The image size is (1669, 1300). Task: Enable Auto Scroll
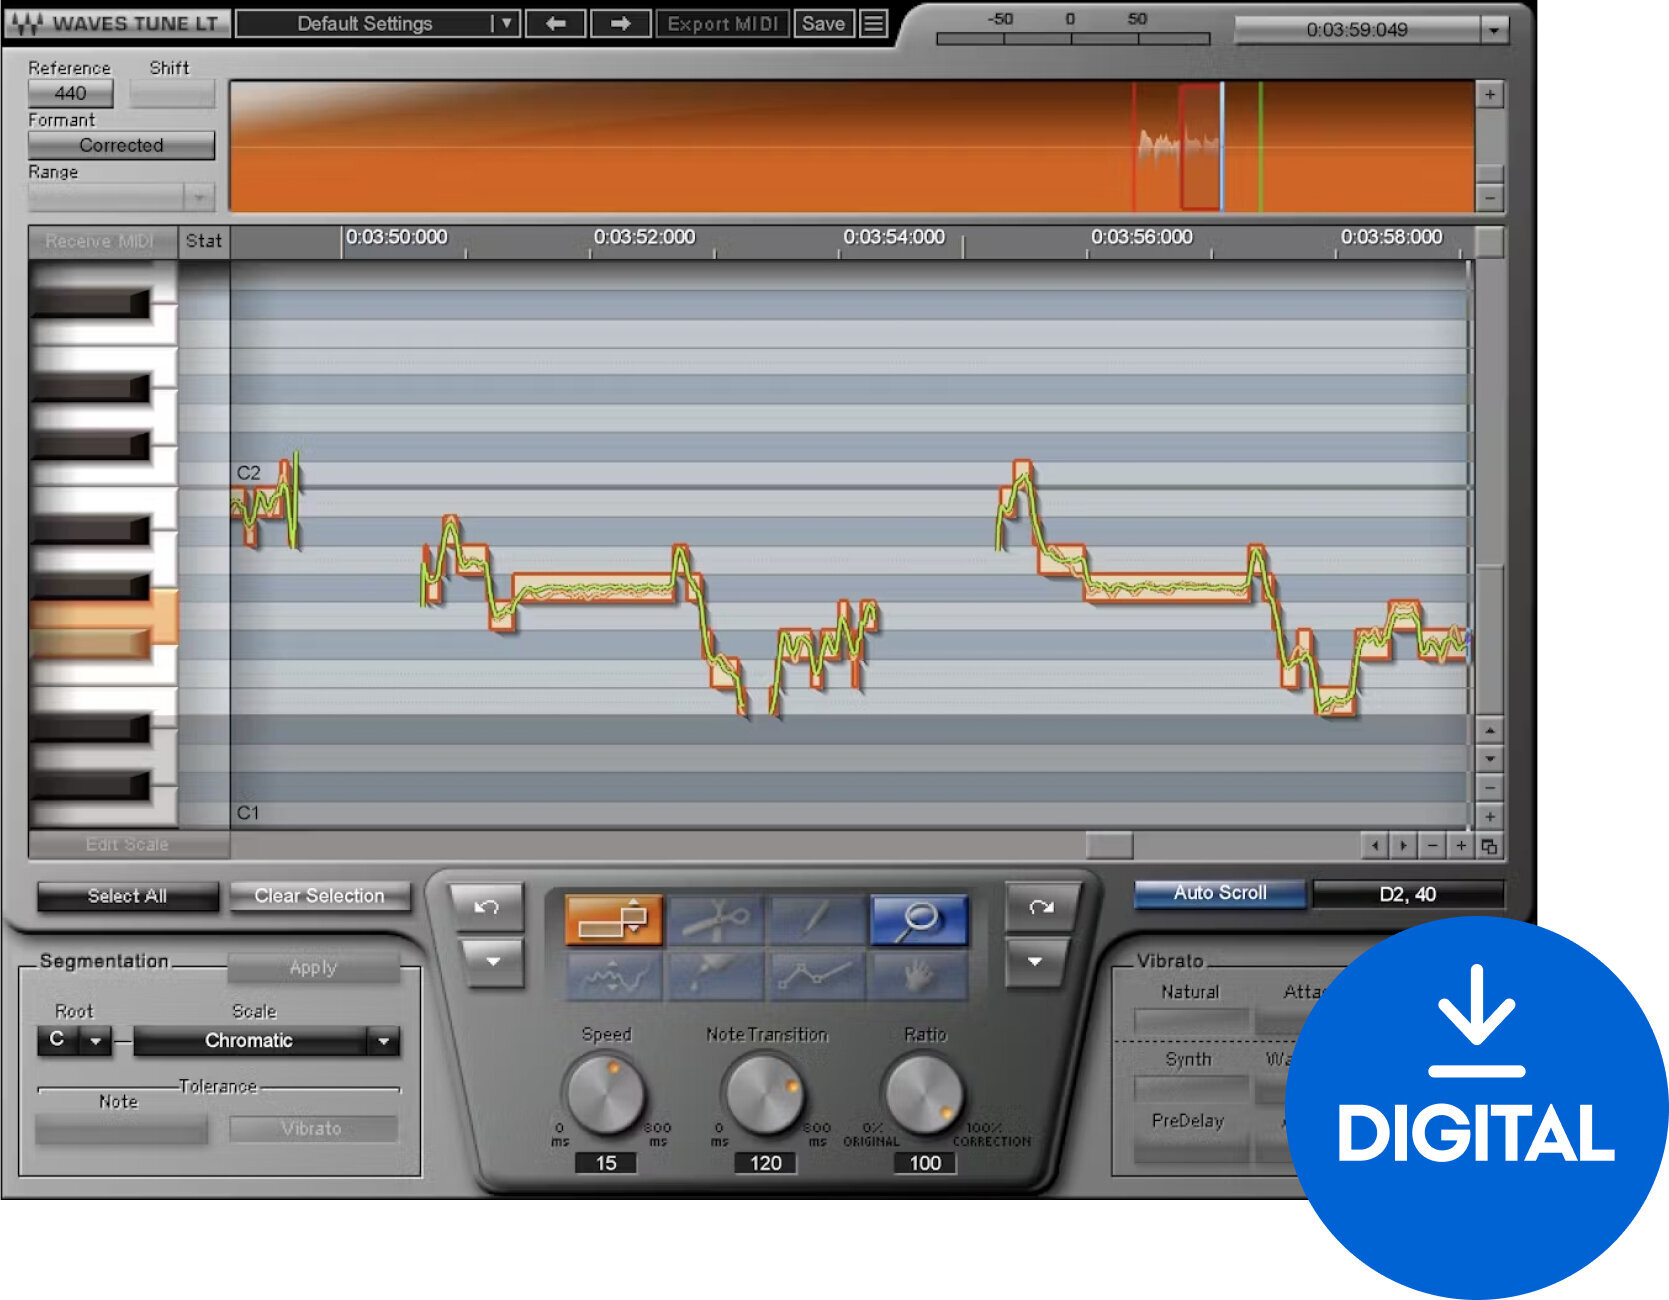1219,893
